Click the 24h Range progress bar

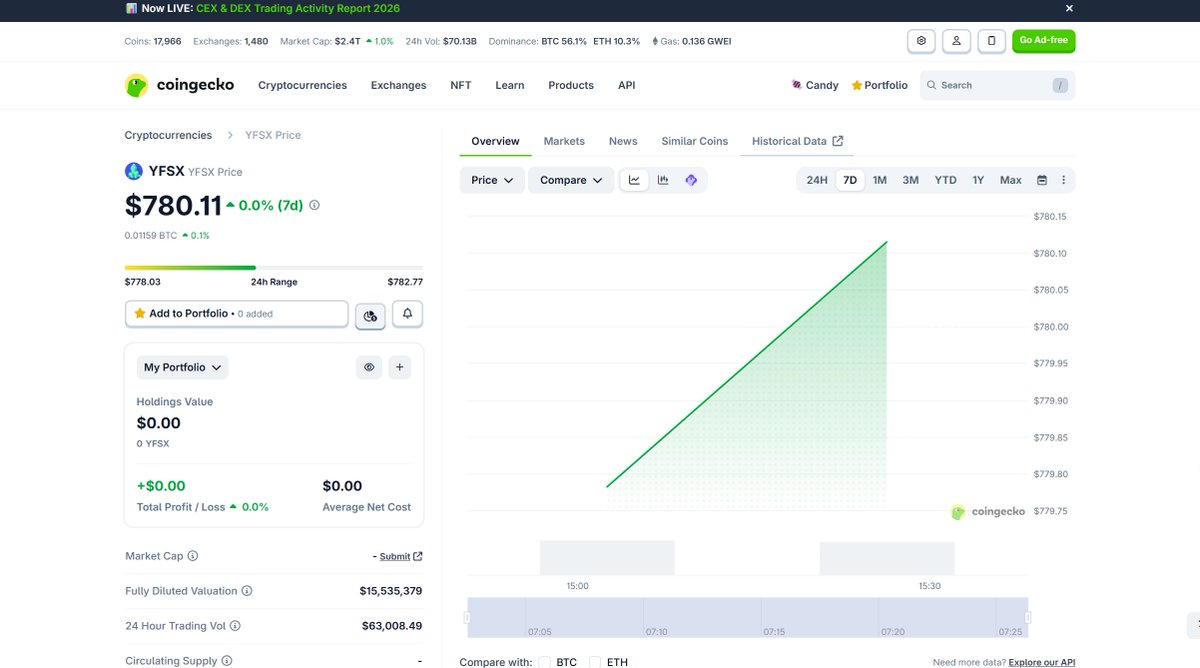[274, 268]
